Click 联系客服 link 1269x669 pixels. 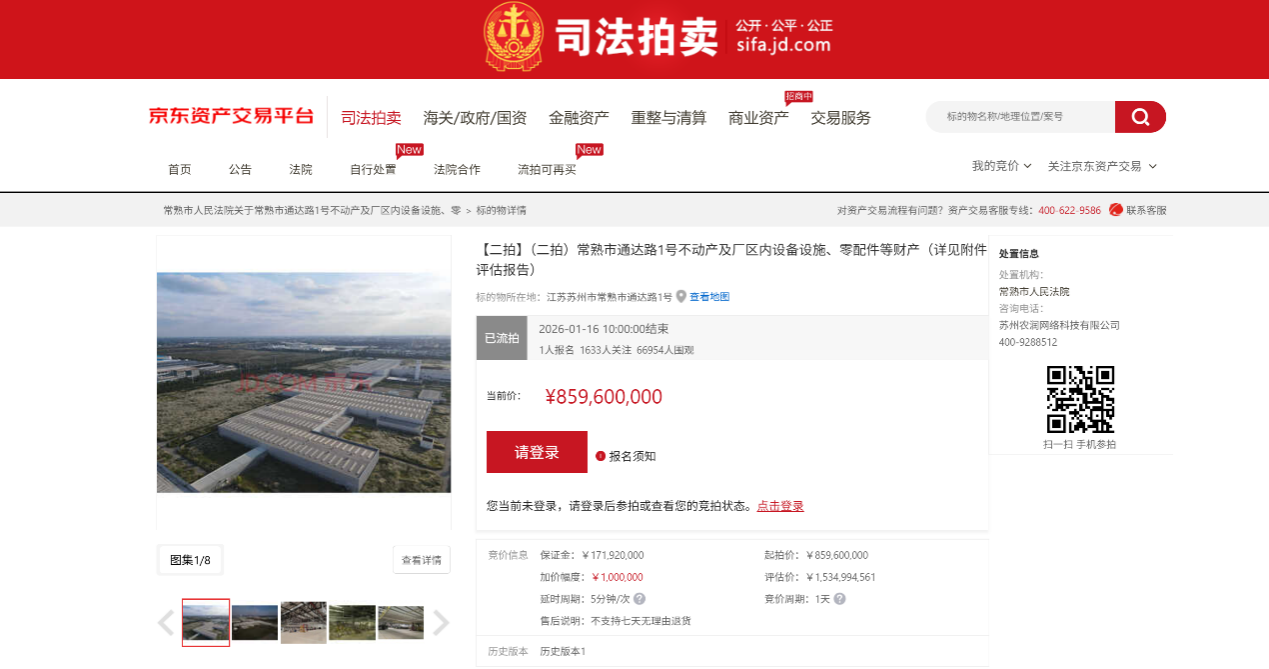point(1146,210)
